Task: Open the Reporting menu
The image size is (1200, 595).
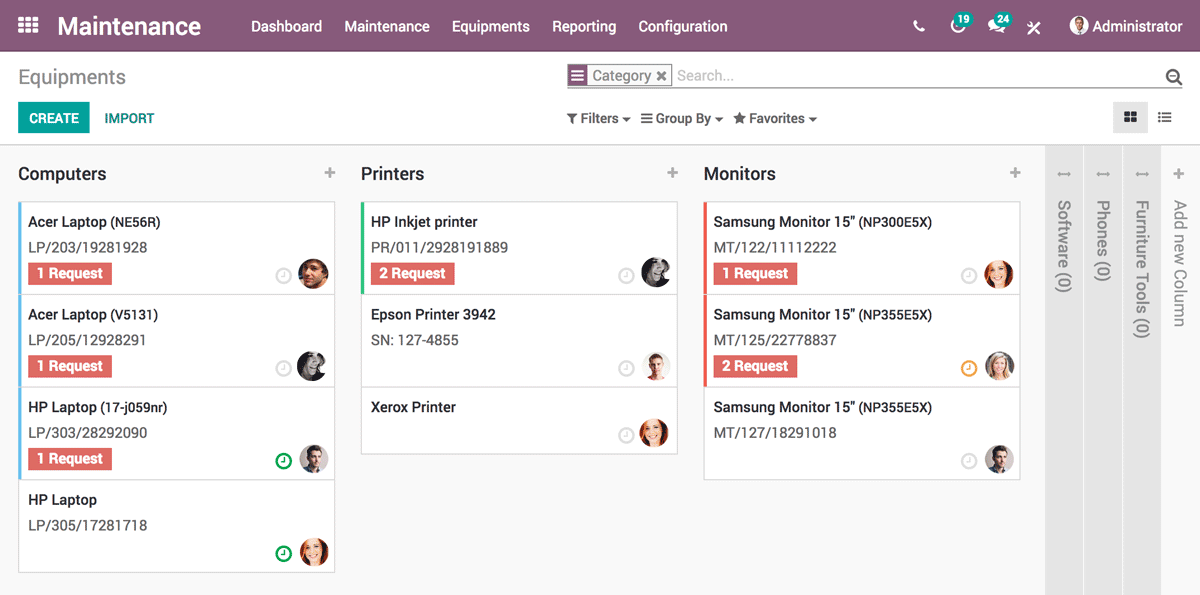Action: pos(584,27)
